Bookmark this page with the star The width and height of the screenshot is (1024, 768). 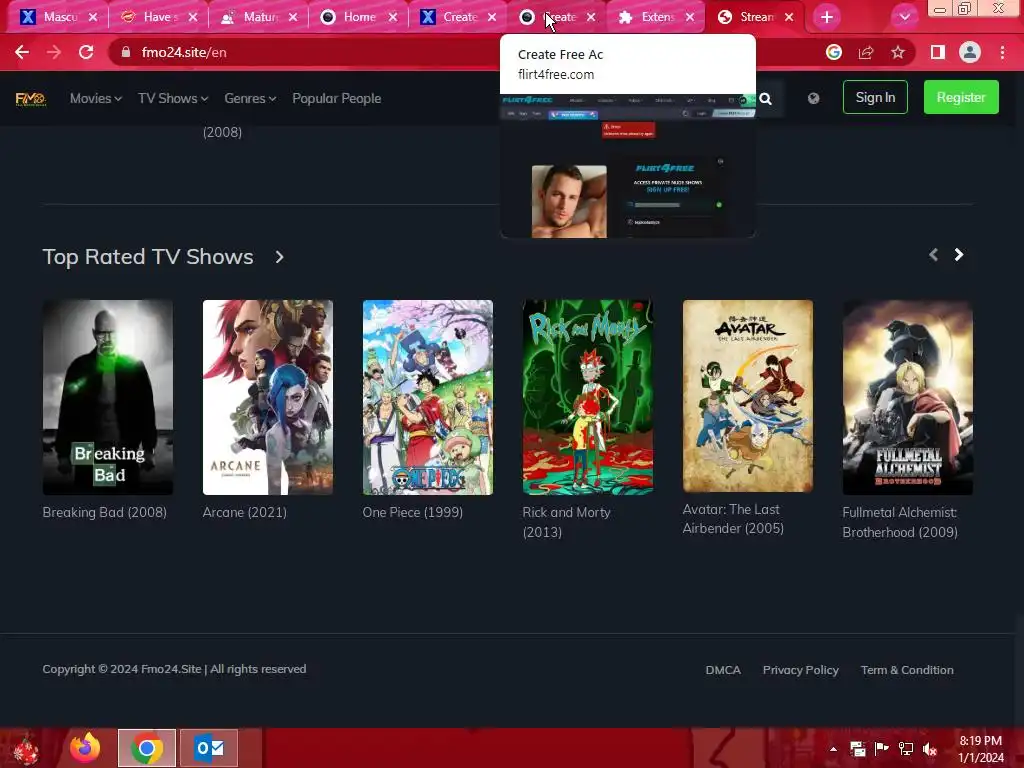pos(898,52)
